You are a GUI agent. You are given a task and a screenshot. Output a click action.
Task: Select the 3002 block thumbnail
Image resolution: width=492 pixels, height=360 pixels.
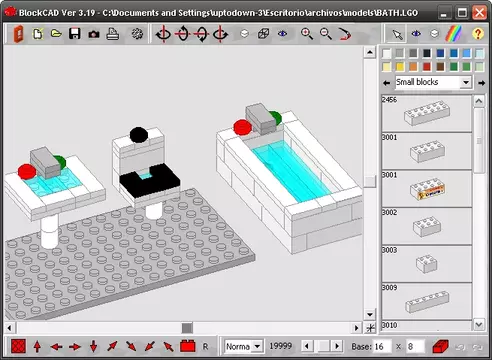pyautogui.click(x=427, y=227)
